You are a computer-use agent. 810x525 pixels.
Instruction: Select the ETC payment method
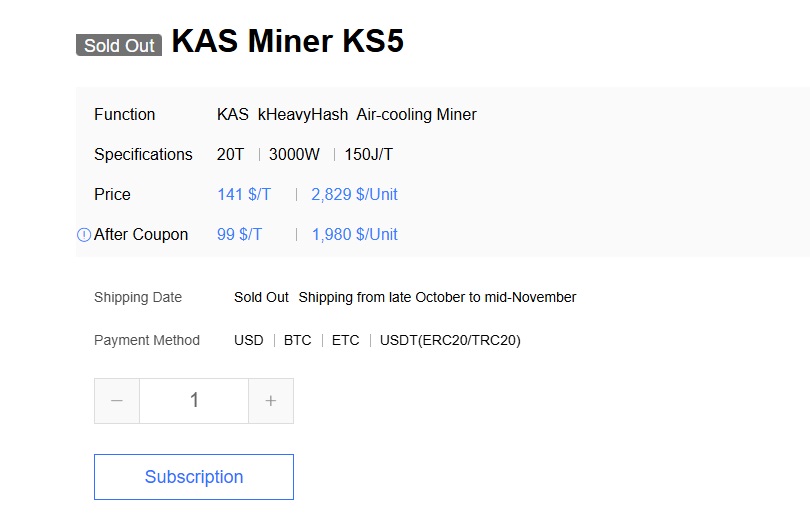[345, 340]
